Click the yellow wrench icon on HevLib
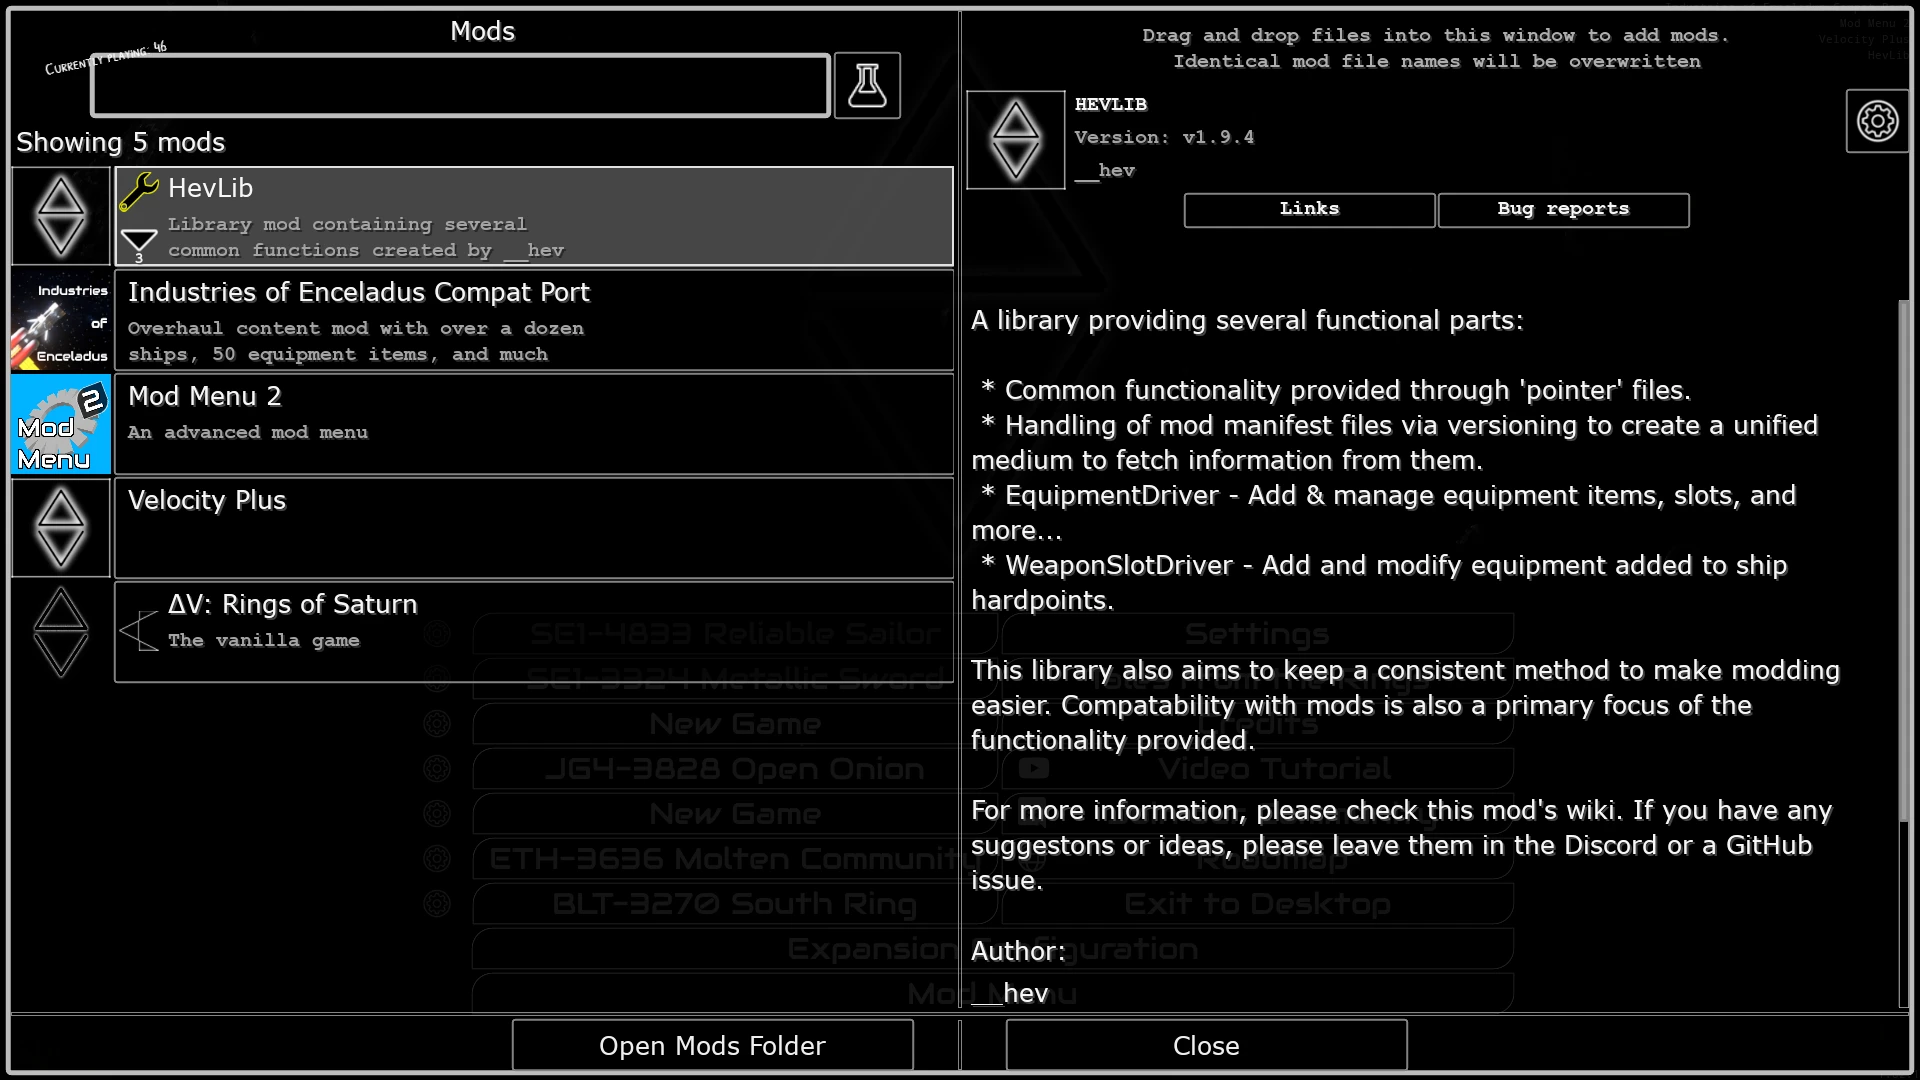1920x1080 pixels. (139, 192)
